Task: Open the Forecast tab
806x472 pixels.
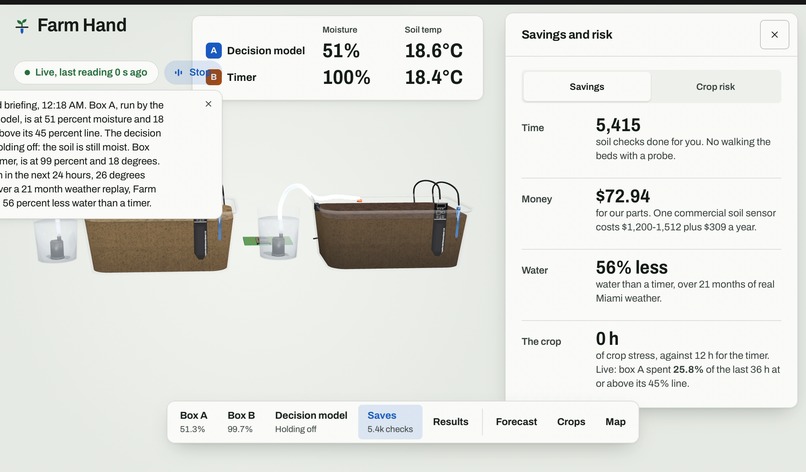Action: click(516, 422)
